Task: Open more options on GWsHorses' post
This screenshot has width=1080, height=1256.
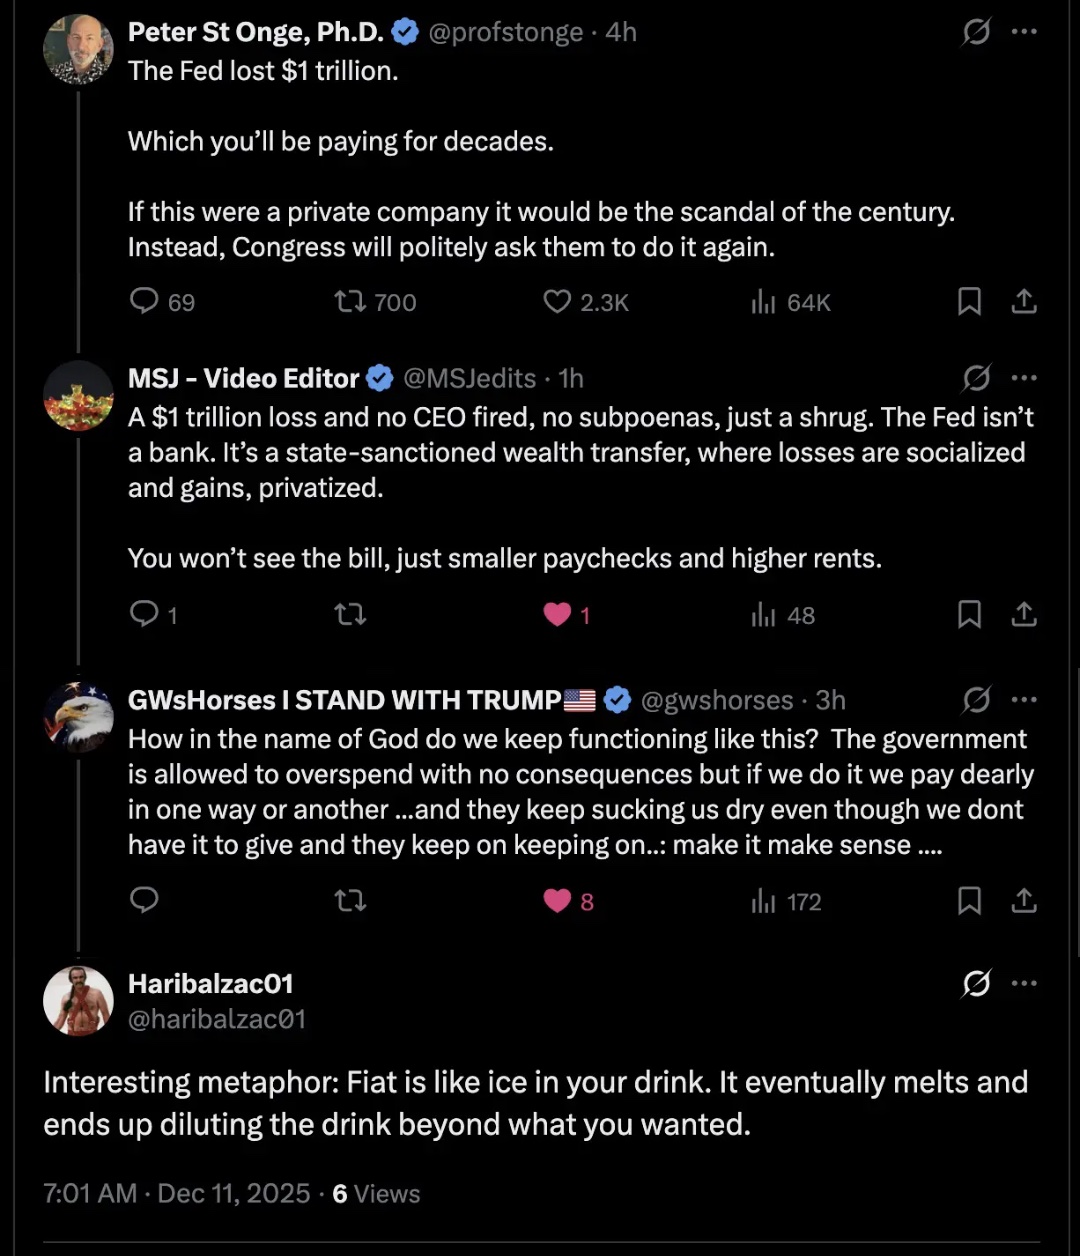Action: (x=1024, y=700)
